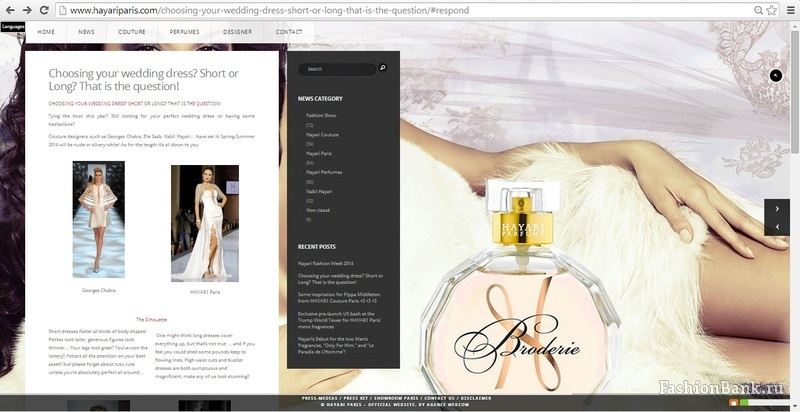The width and height of the screenshot is (800, 412).
Task: Open the Languages selector
Action: (13, 27)
